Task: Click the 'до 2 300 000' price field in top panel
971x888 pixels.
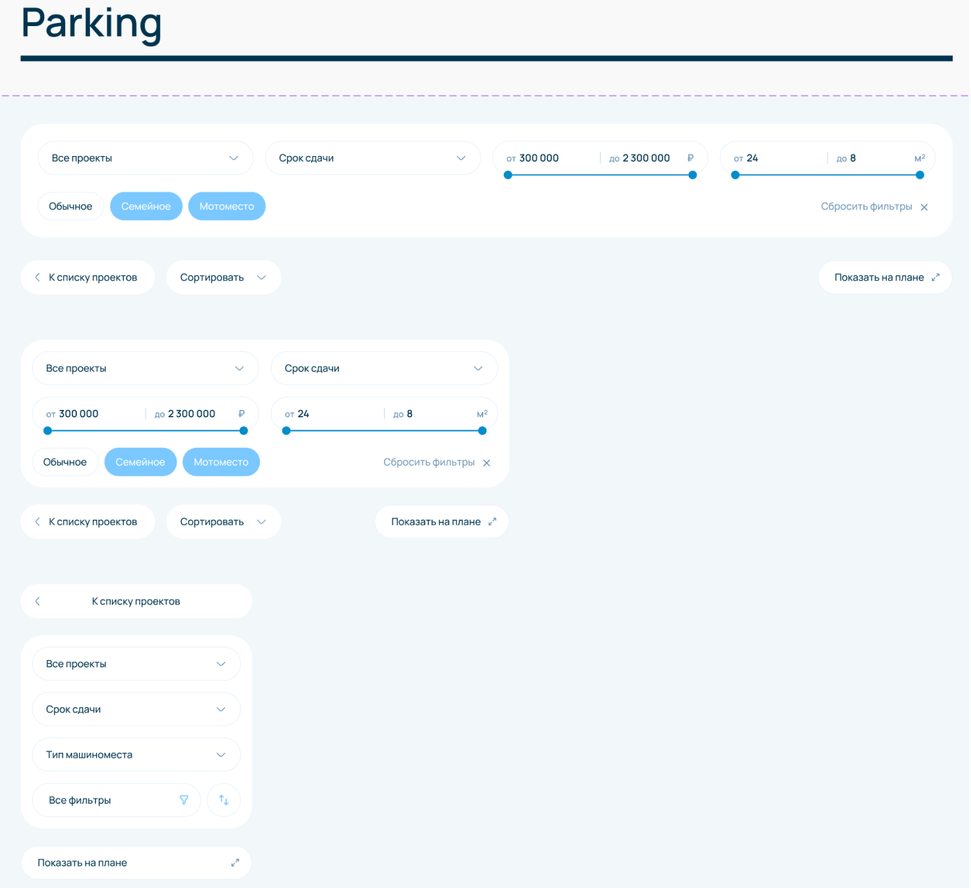Action: (x=640, y=158)
